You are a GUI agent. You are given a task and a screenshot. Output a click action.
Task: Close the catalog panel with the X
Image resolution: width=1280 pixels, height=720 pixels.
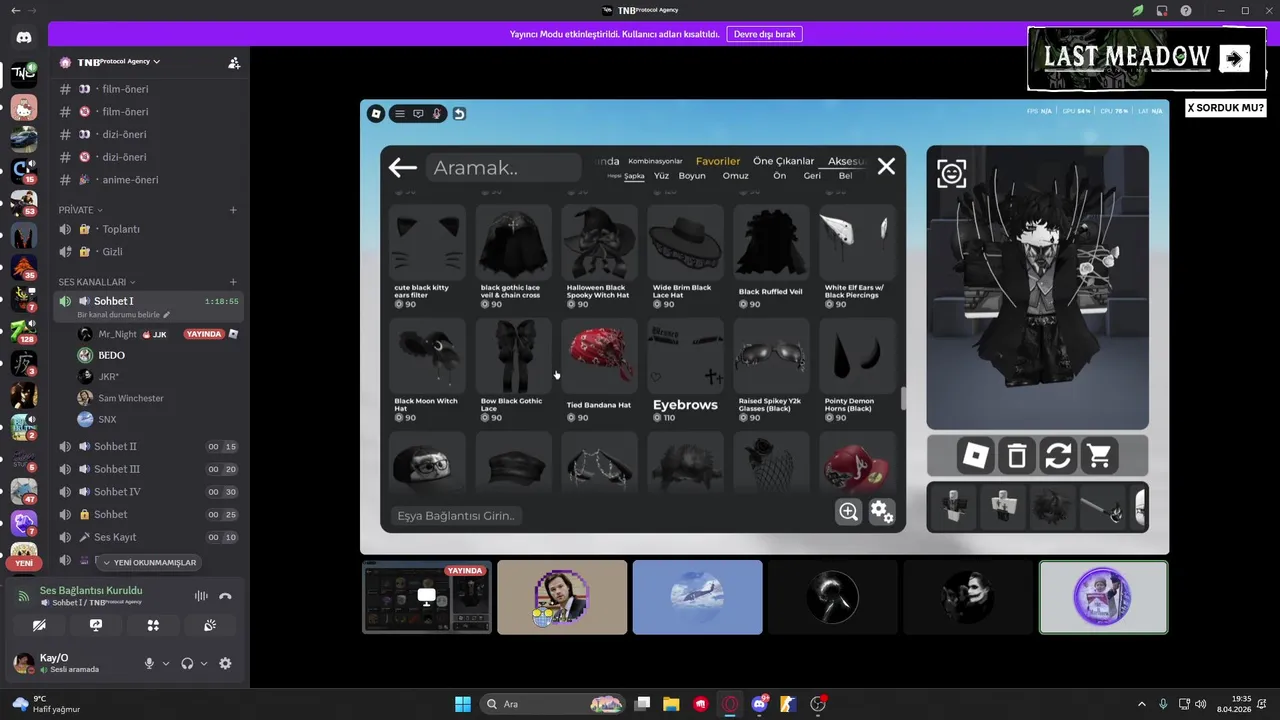click(886, 167)
